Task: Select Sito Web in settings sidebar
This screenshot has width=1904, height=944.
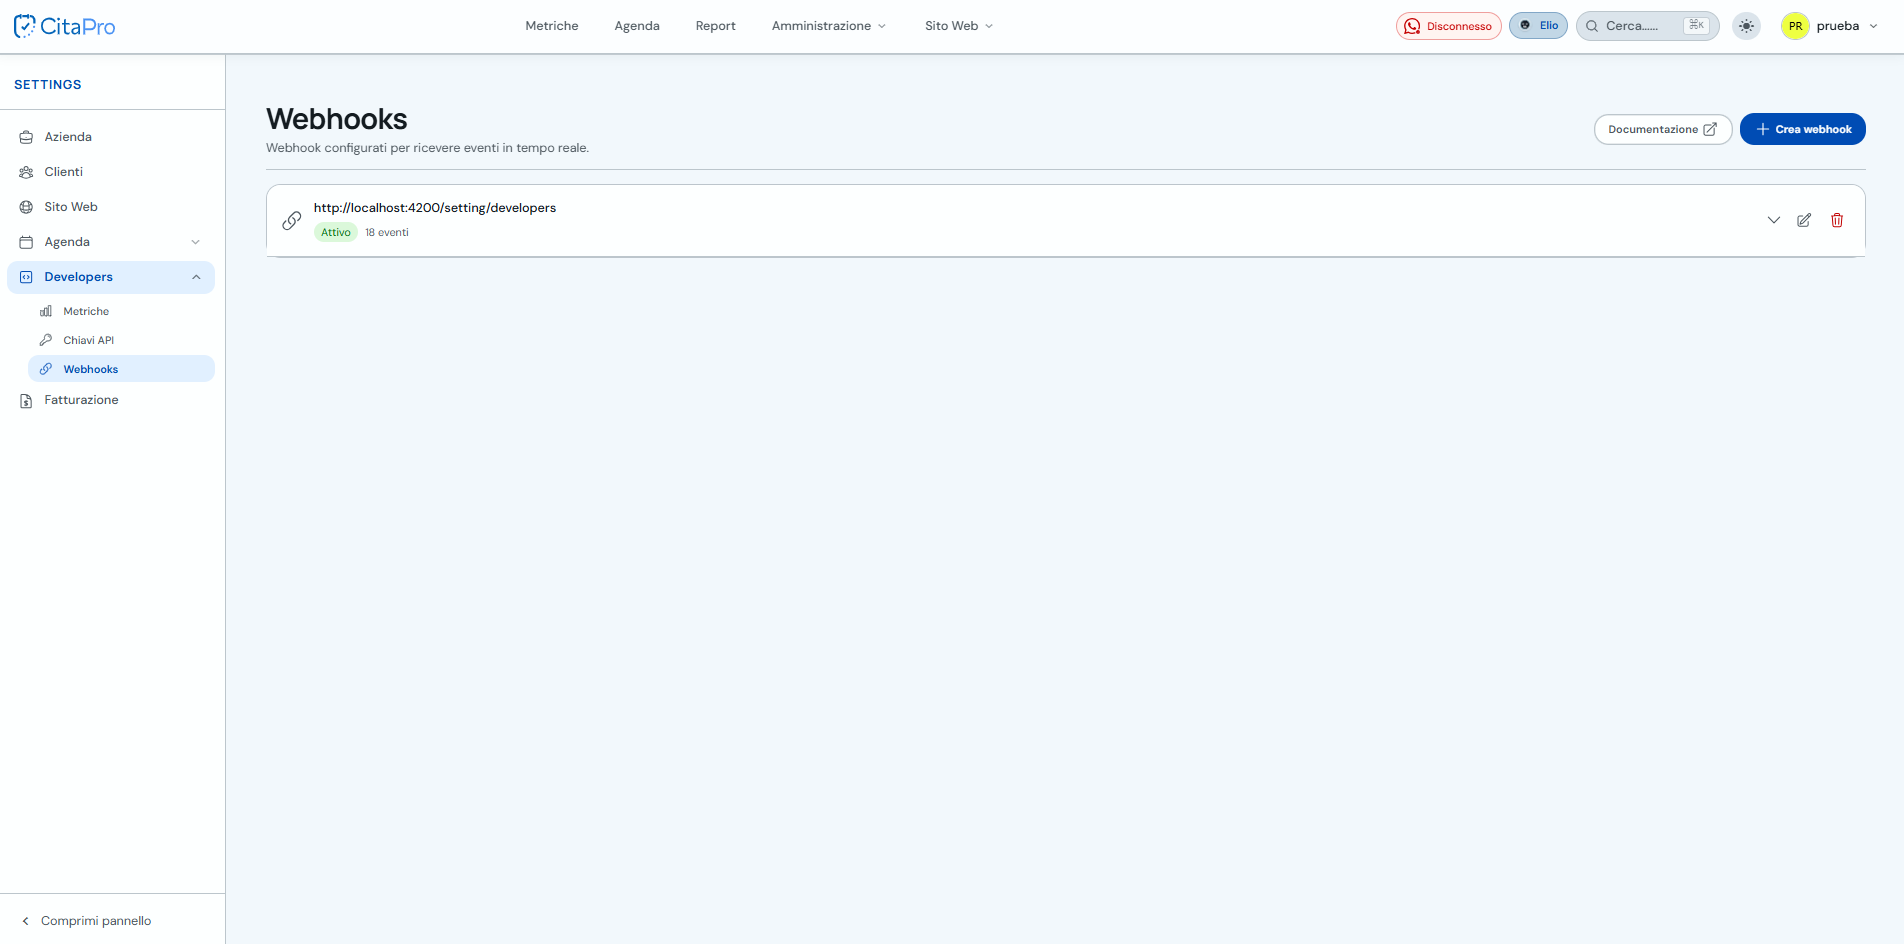Action: (111, 207)
